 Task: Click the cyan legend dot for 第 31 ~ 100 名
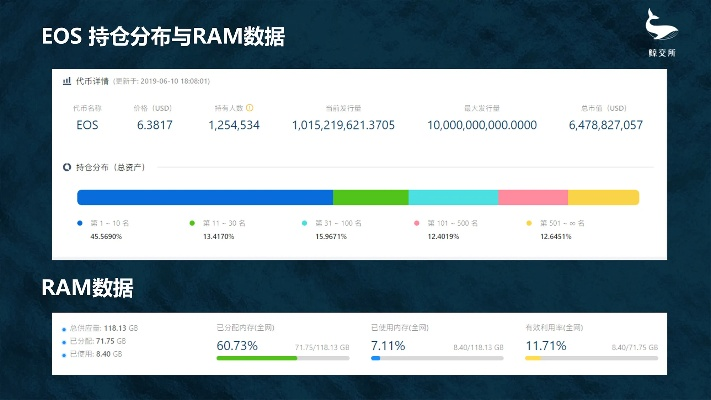304,223
